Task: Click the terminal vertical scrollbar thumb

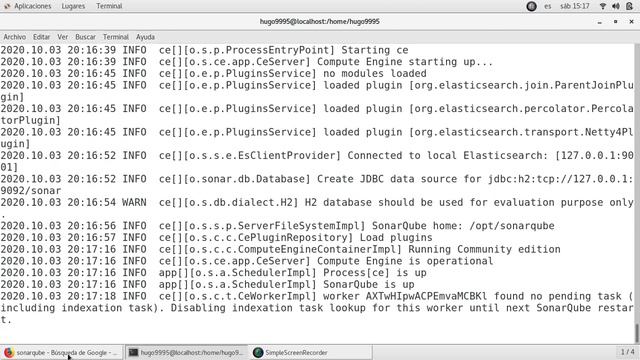Action: point(637,333)
